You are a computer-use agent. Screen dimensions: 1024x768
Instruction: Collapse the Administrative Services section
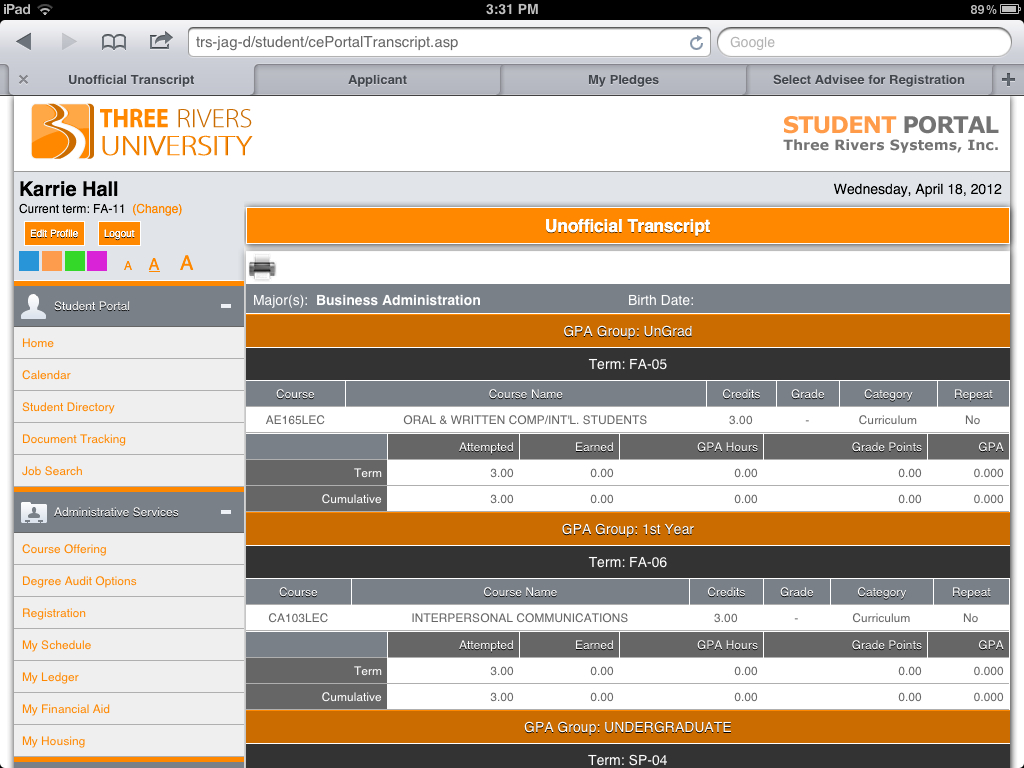click(226, 512)
